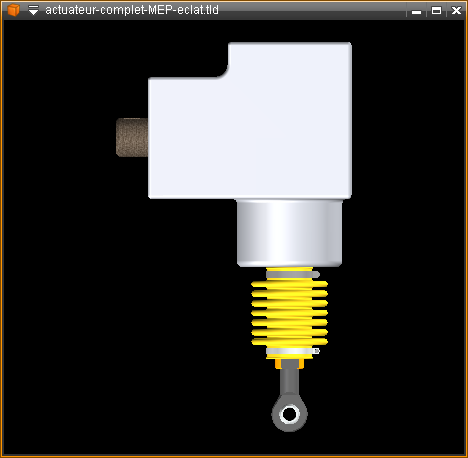The width and height of the screenshot is (468, 458).
Task: Select the orange nut below the bellows
Action: pos(289,364)
